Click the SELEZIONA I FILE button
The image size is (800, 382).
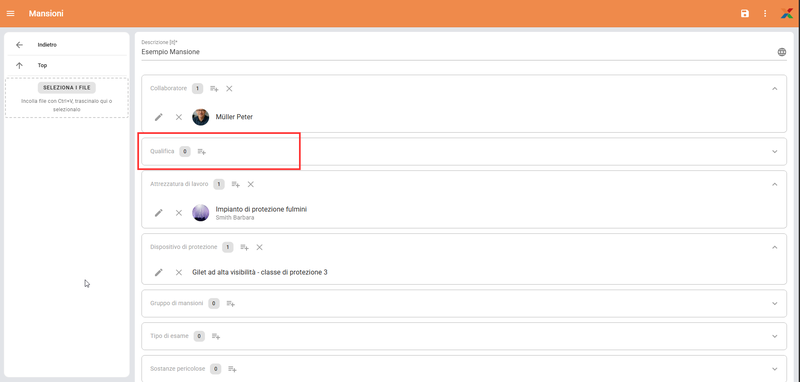click(67, 88)
